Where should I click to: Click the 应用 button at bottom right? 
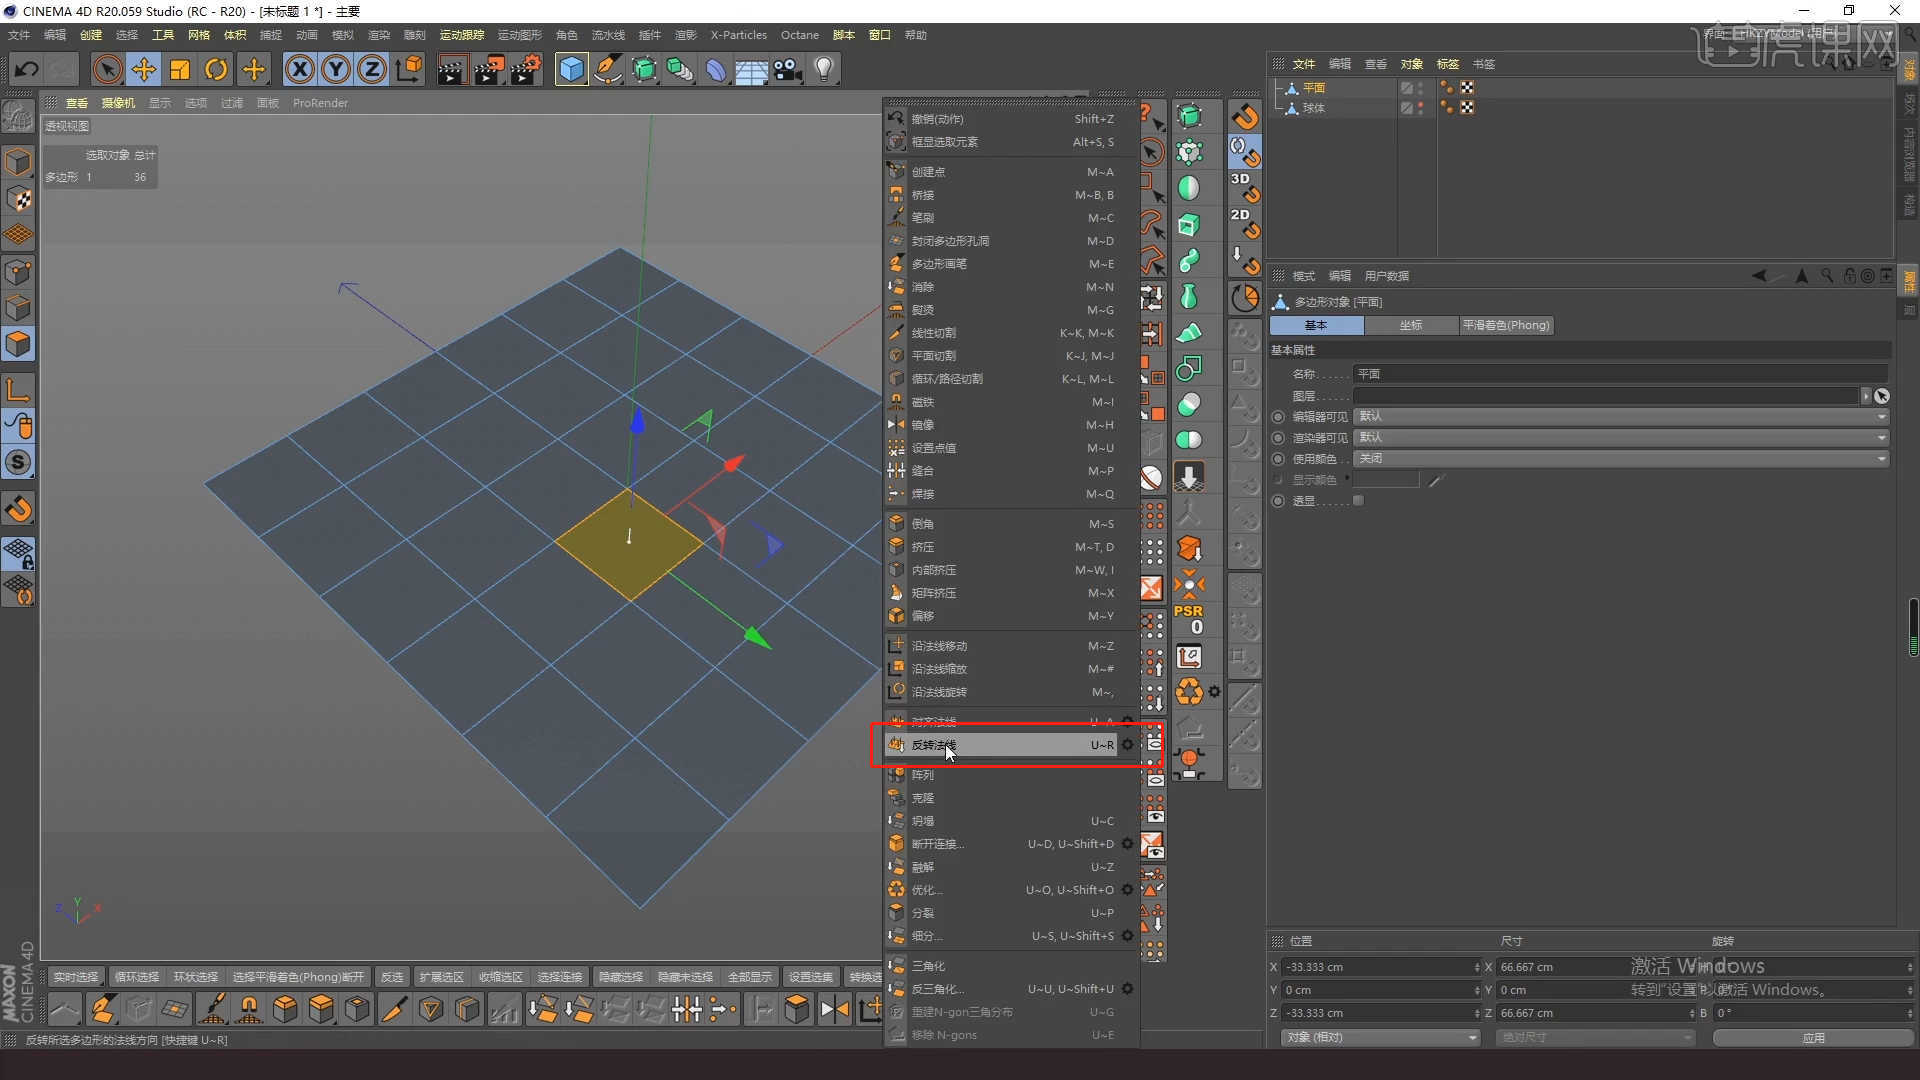point(1812,1037)
